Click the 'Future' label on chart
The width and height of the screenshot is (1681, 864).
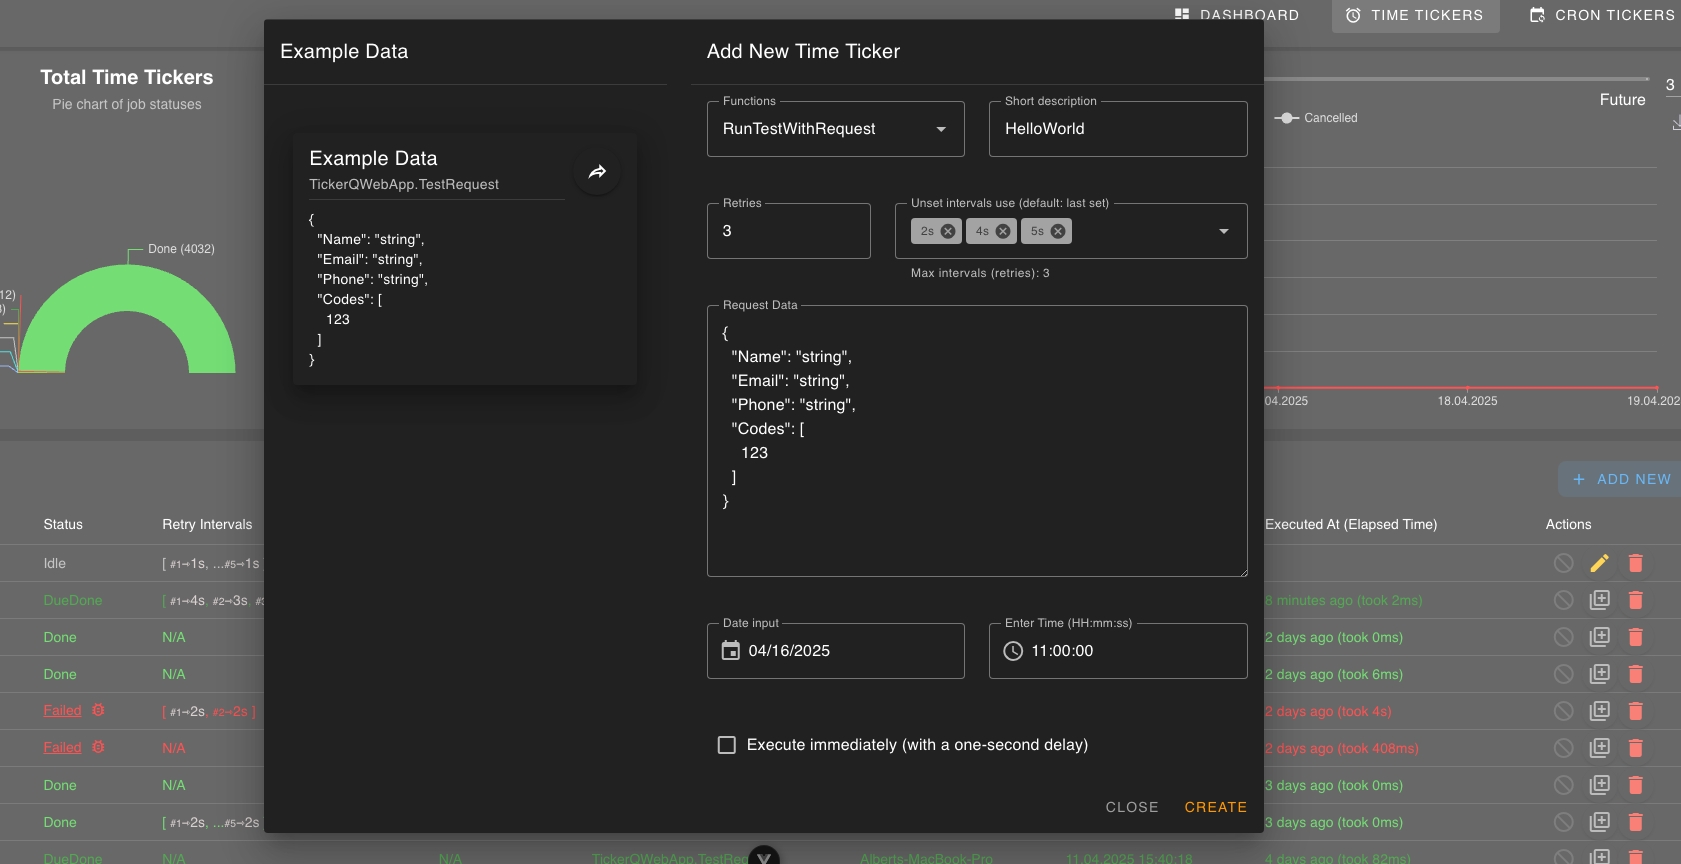point(1622,100)
